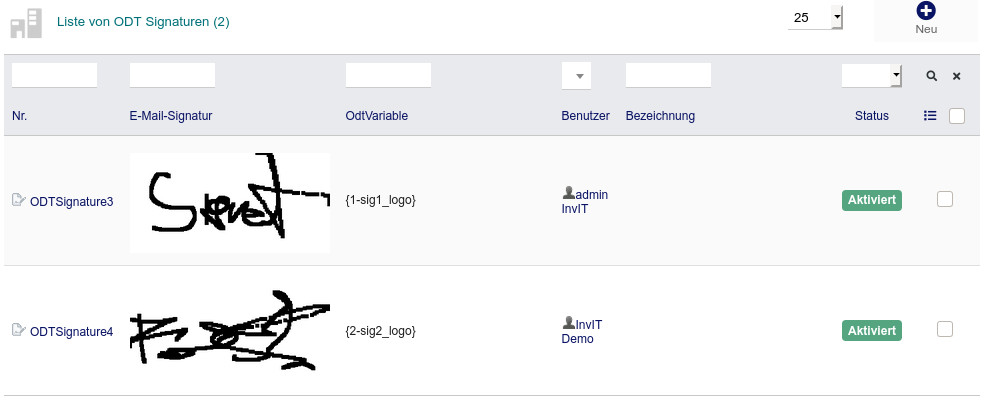Check the ODTSignature3 row checkbox
987x406 pixels.
click(x=945, y=200)
